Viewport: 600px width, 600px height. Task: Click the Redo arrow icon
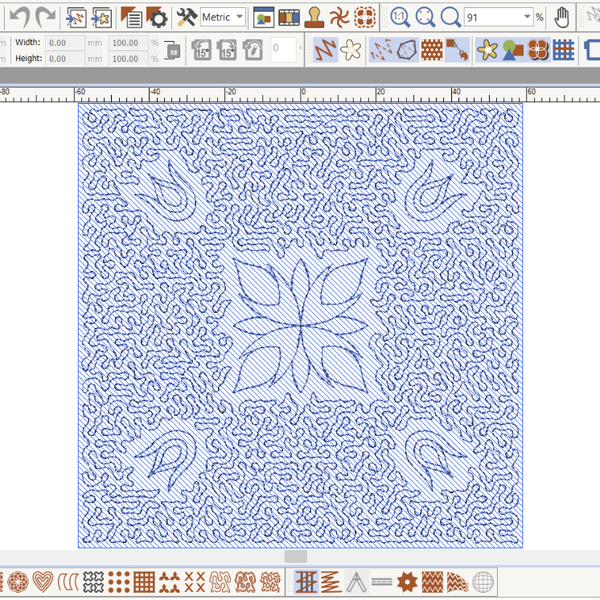point(45,17)
